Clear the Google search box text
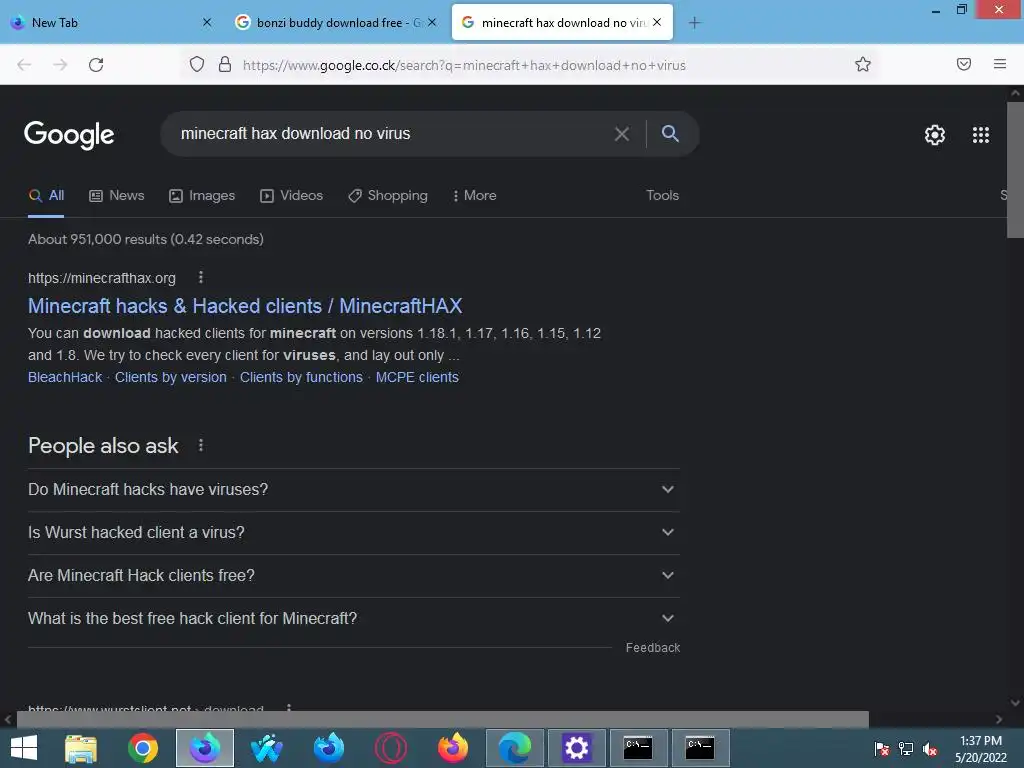Image resolution: width=1024 pixels, height=768 pixels. (x=622, y=134)
